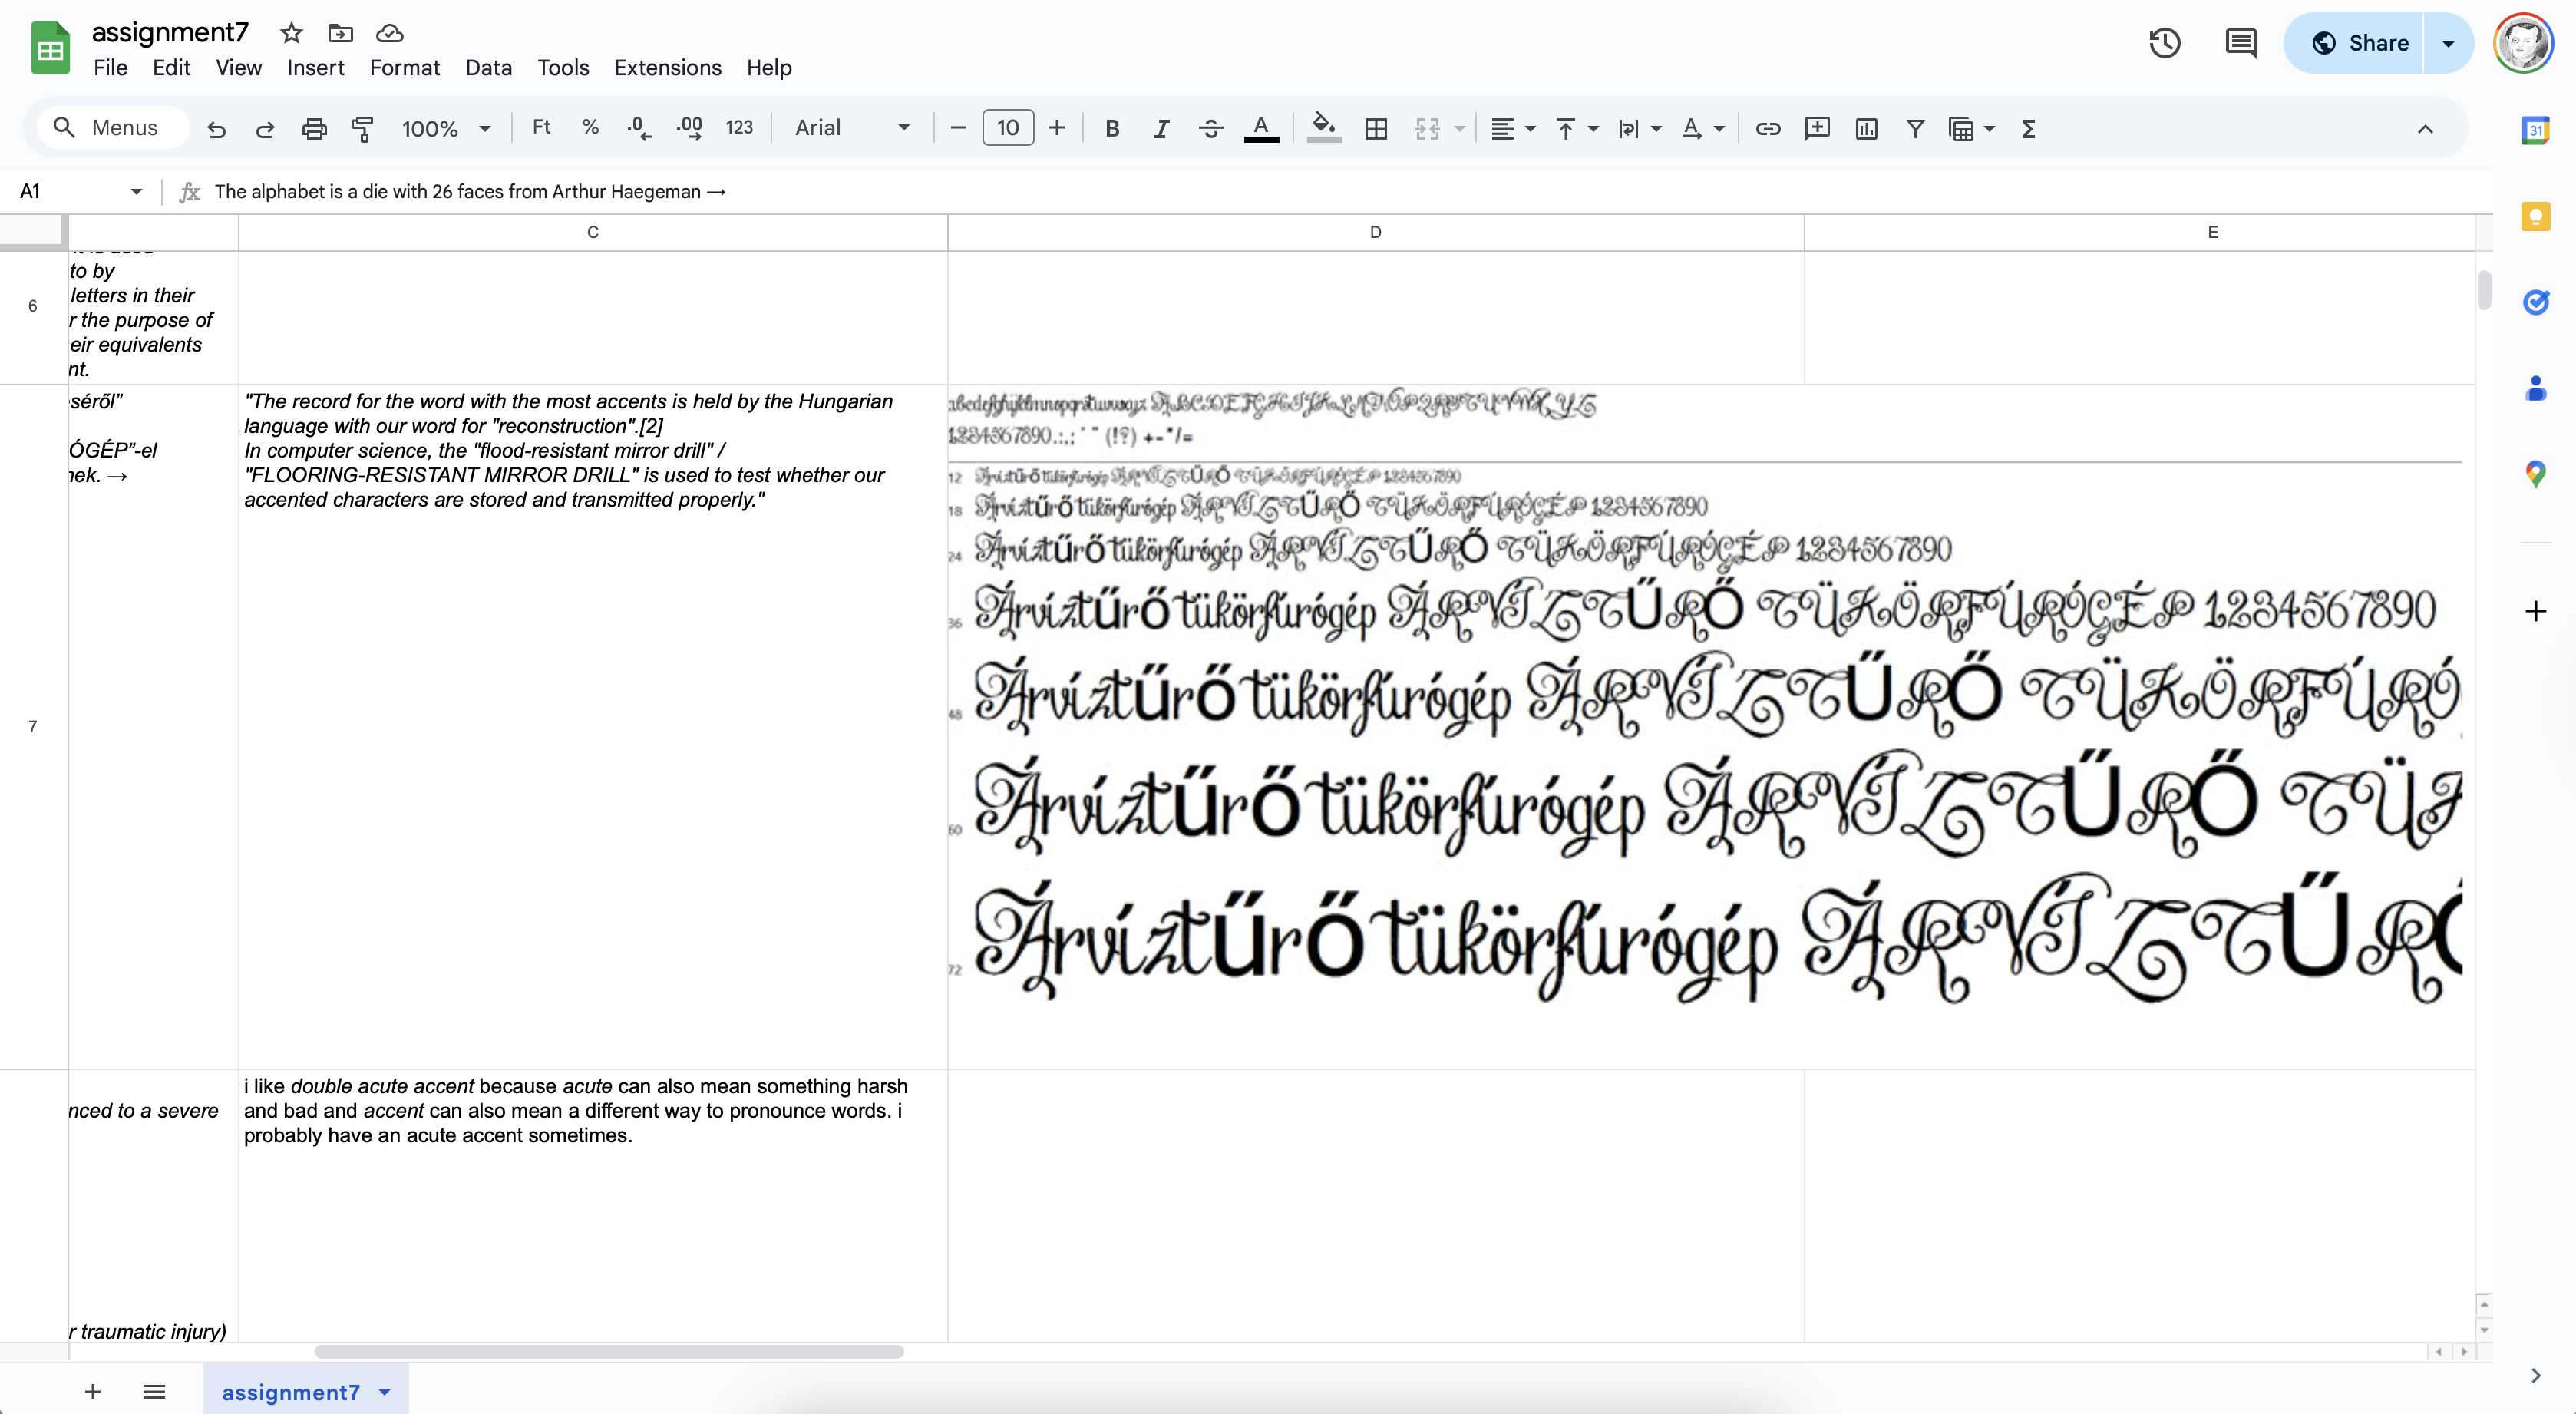
Task: Open the functions sigma icon
Action: [x=2027, y=128]
